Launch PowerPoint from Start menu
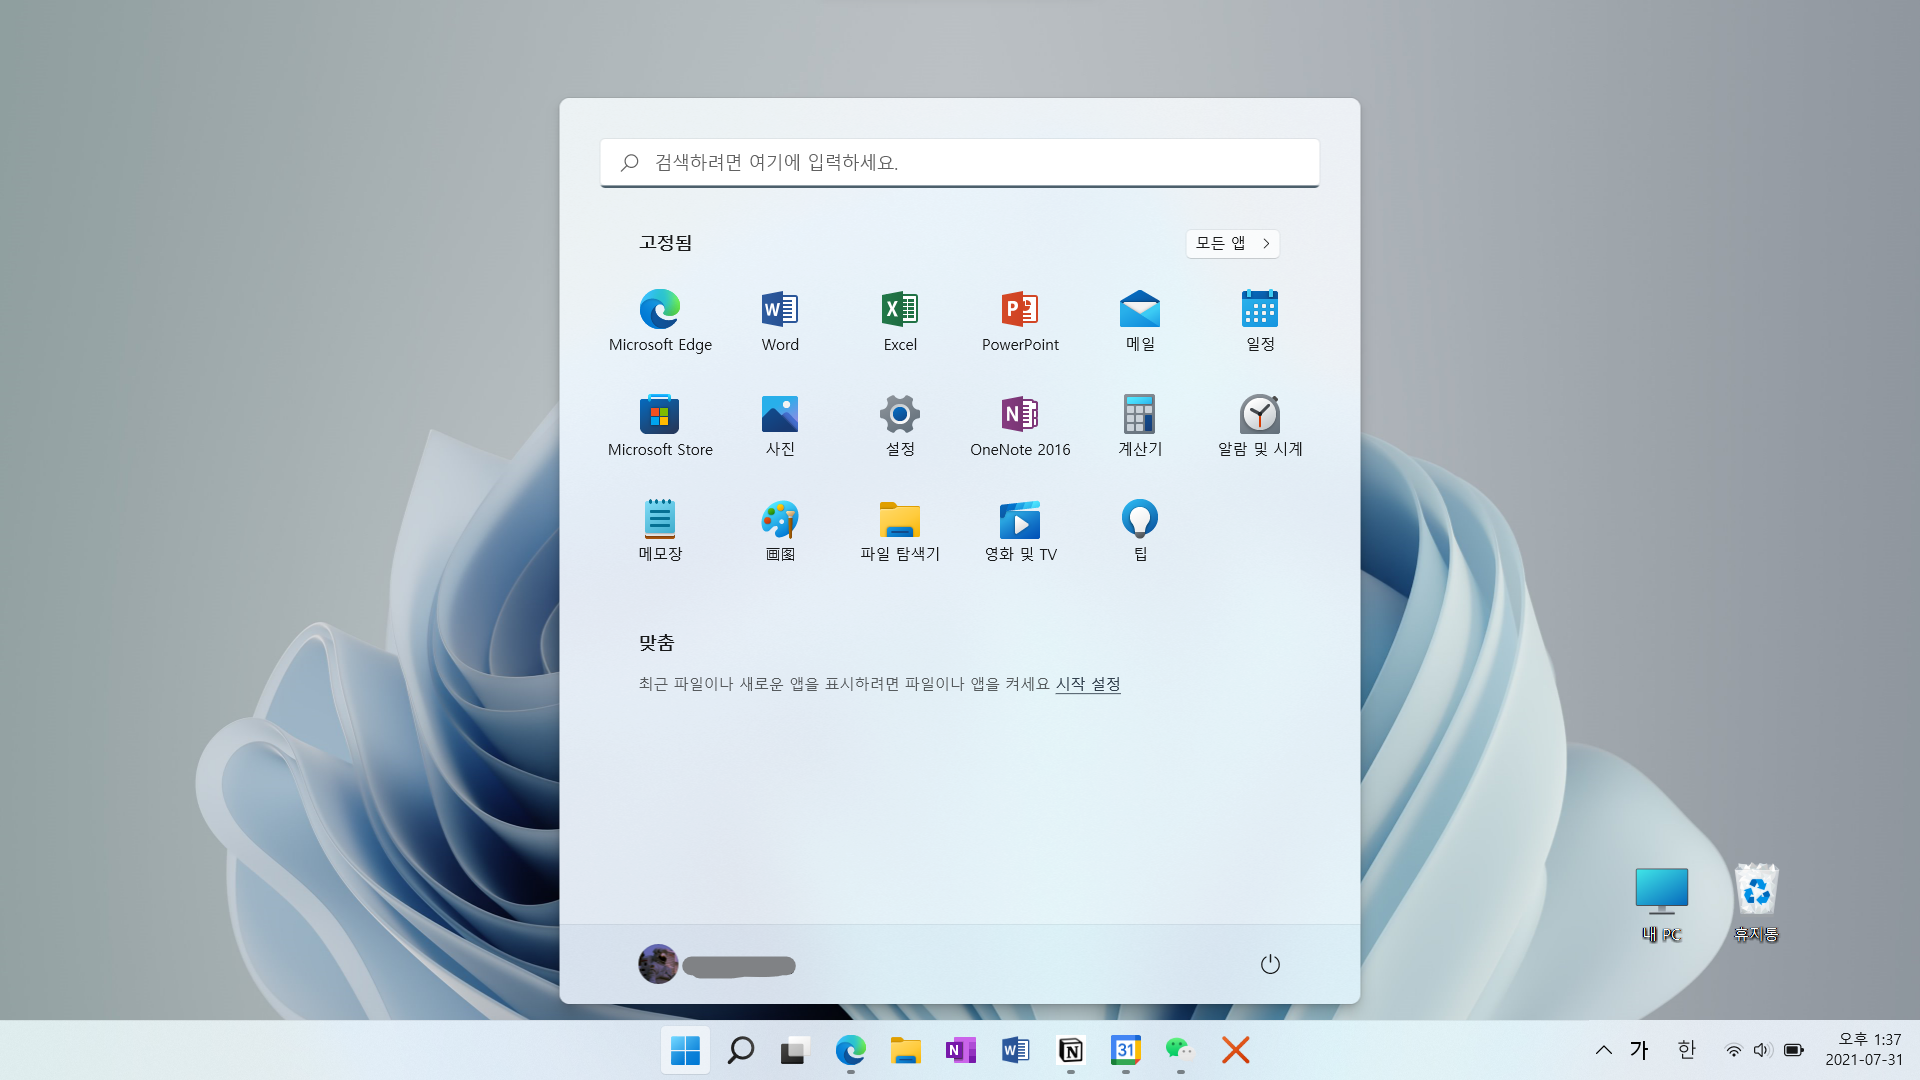The image size is (1920, 1080). click(x=1020, y=320)
